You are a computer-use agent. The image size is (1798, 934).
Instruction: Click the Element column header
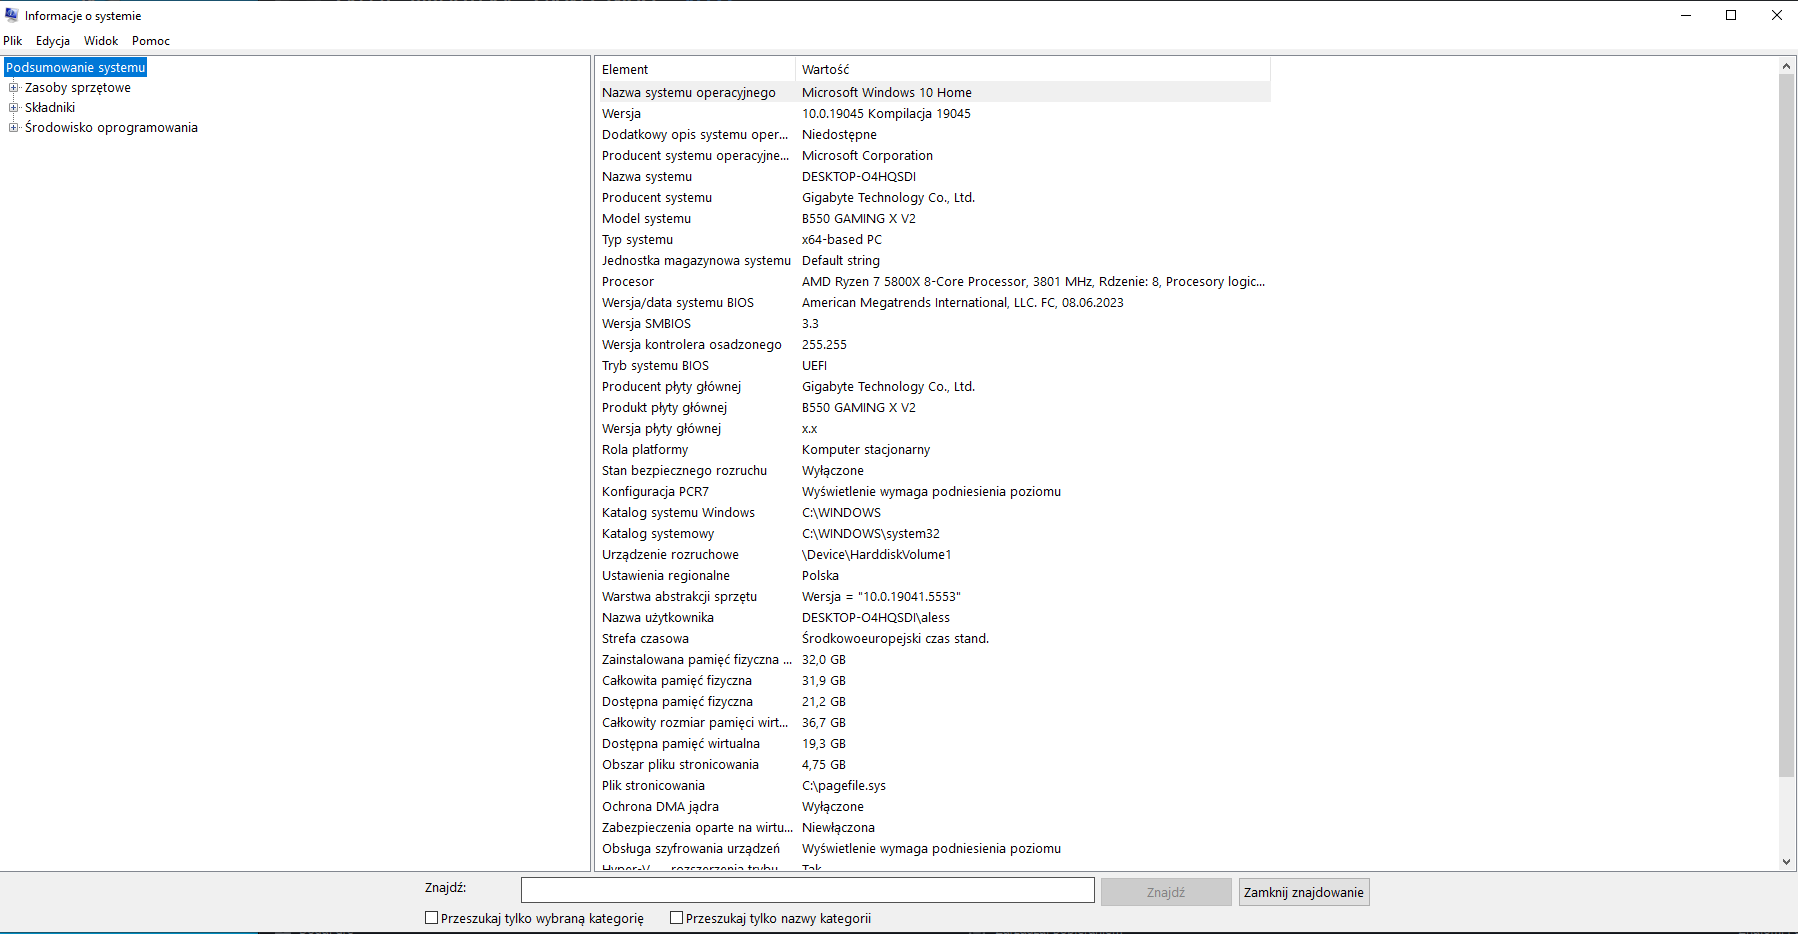click(x=695, y=69)
